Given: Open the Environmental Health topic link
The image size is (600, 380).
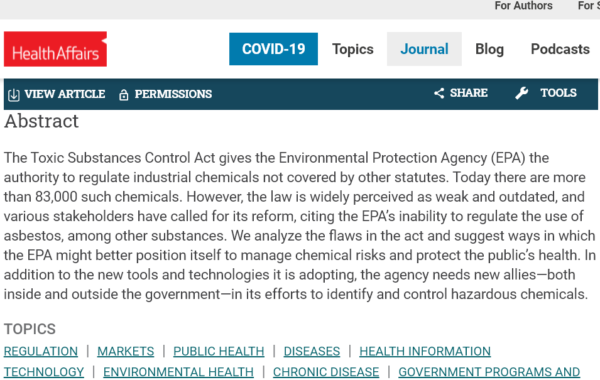Looking at the screenshot, I should [178, 372].
